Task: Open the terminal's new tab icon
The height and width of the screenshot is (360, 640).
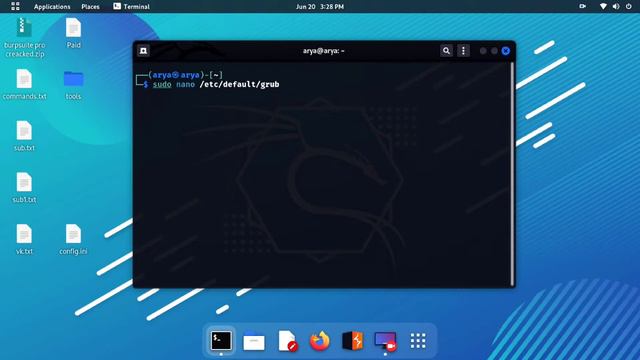Action: click(x=143, y=51)
